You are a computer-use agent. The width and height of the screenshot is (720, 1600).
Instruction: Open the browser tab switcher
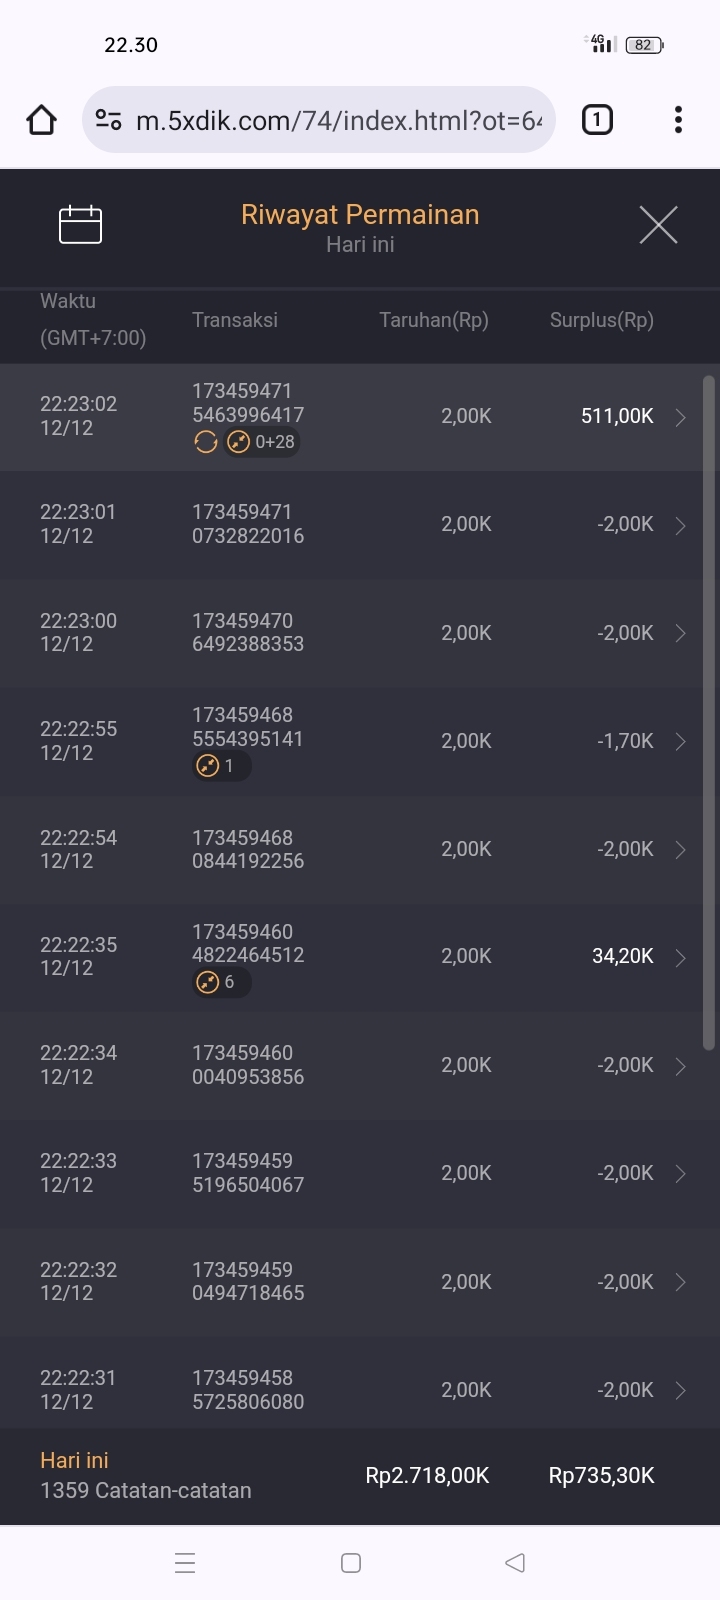tap(597, 120)
